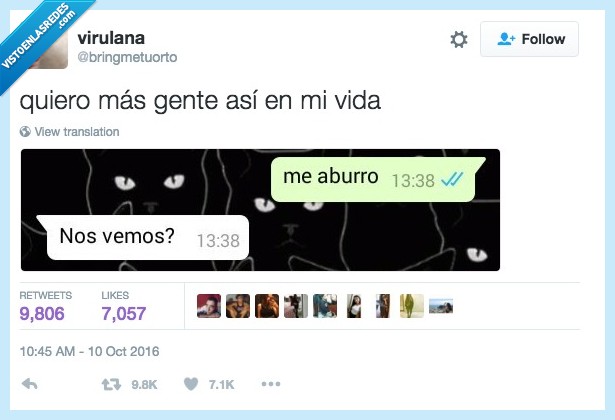
Task: Follow the virulana account
Action: pos(529,39)
